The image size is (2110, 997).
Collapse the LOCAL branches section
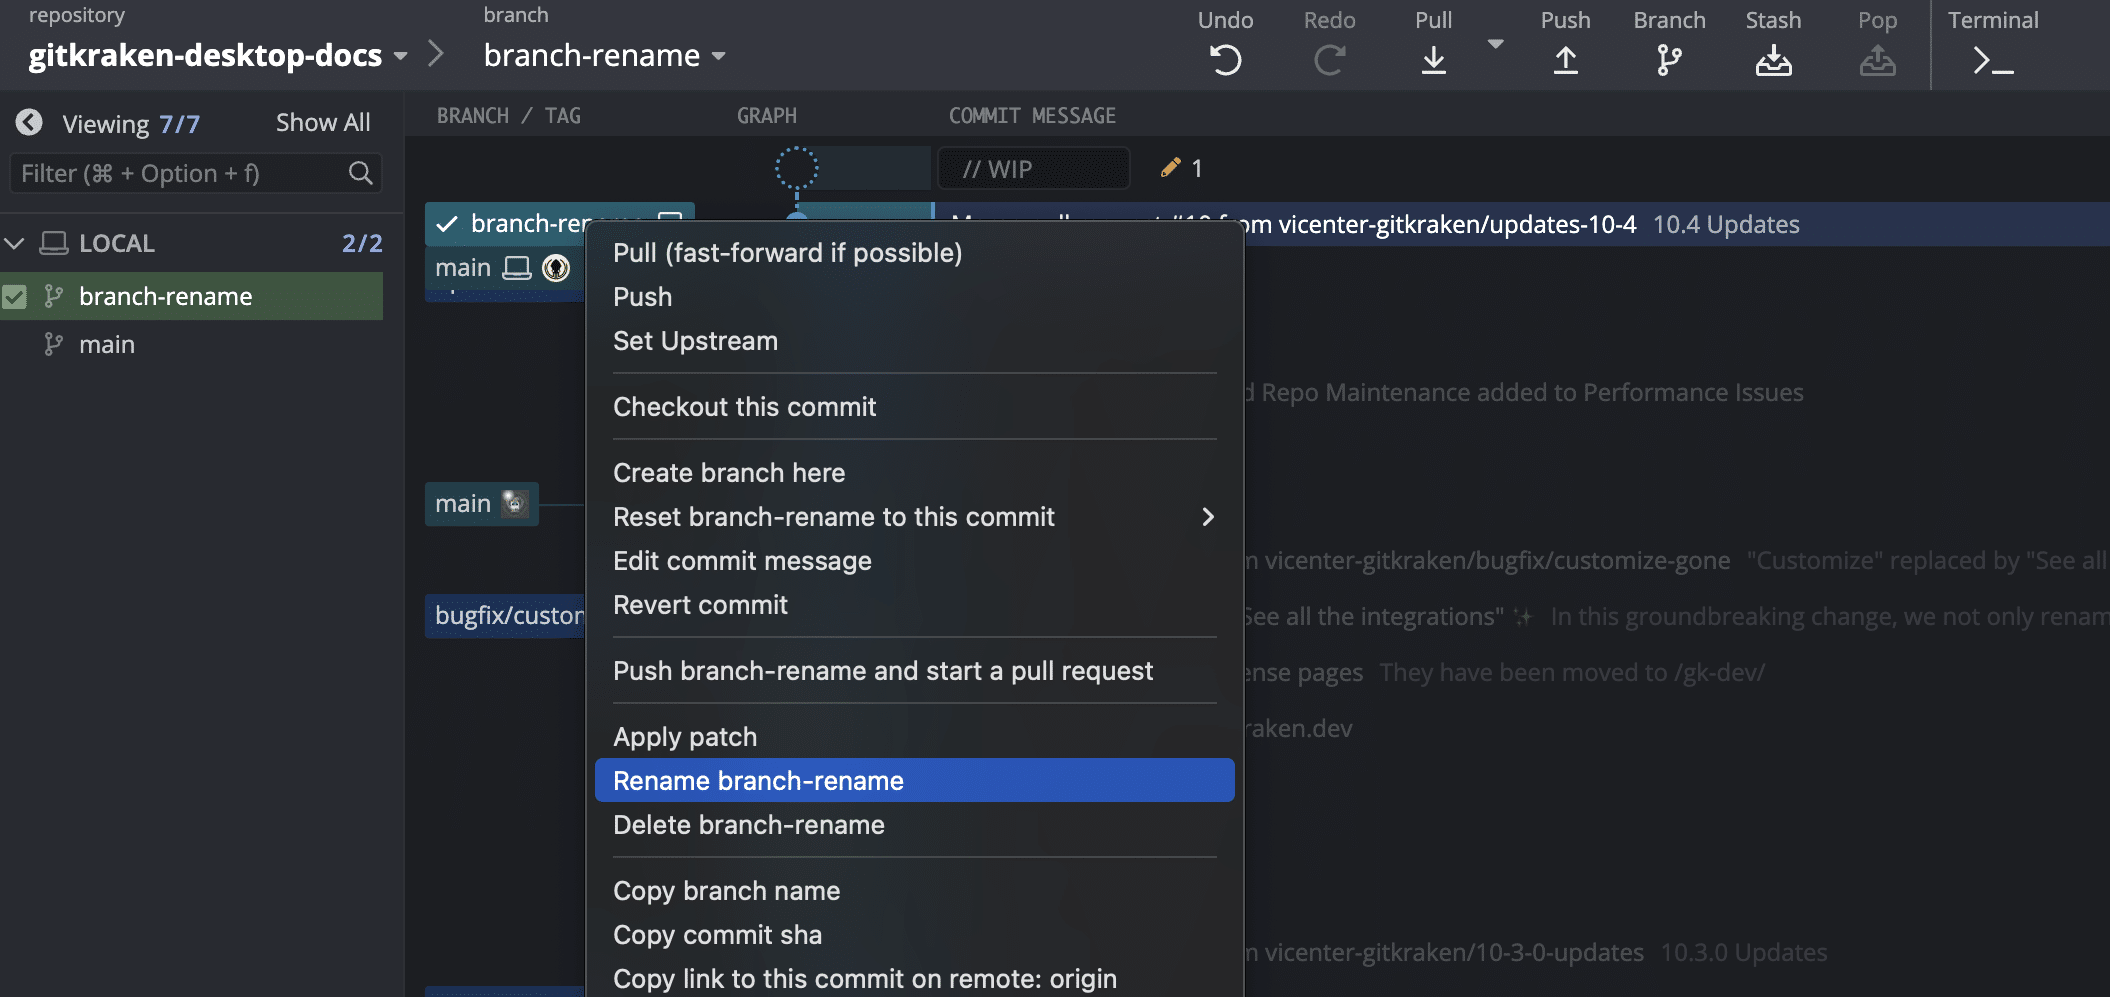pos(14,242)
